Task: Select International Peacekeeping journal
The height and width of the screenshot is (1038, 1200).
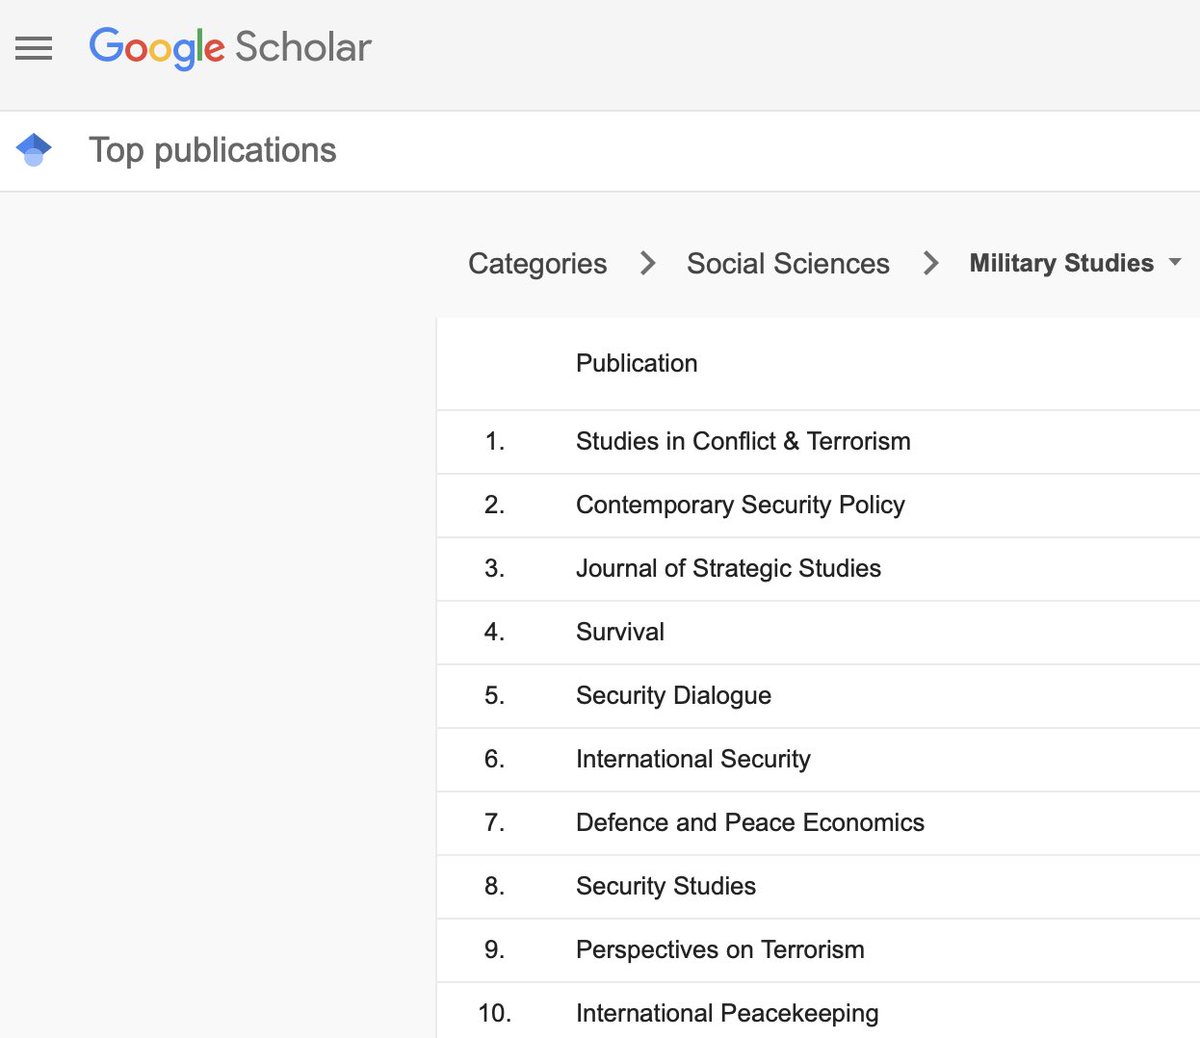Action: coord(727,1013)
